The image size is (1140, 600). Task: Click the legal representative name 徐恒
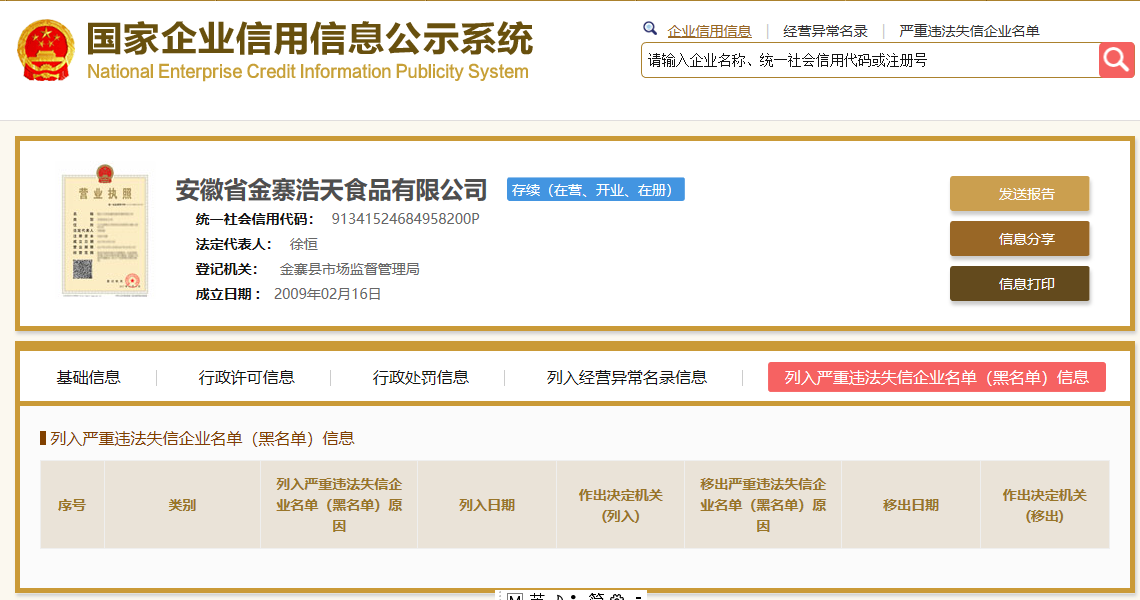coord(303,244)
